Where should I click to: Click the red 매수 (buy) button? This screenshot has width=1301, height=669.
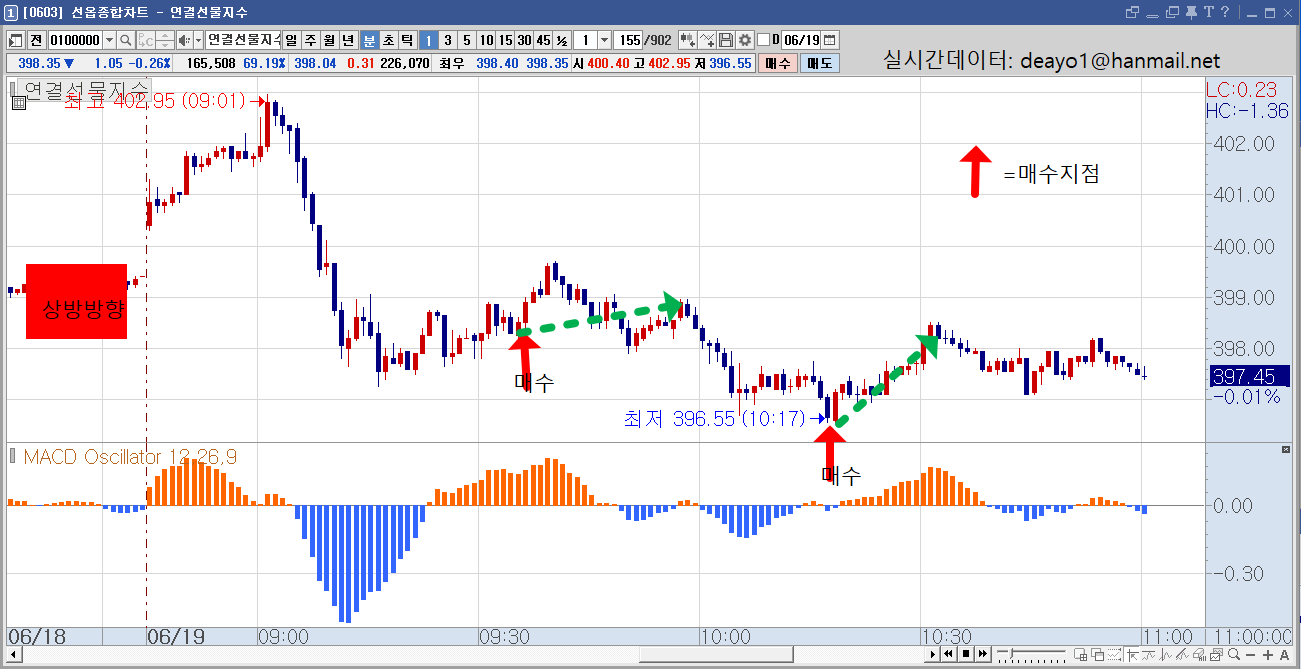(x=777, y=63)
